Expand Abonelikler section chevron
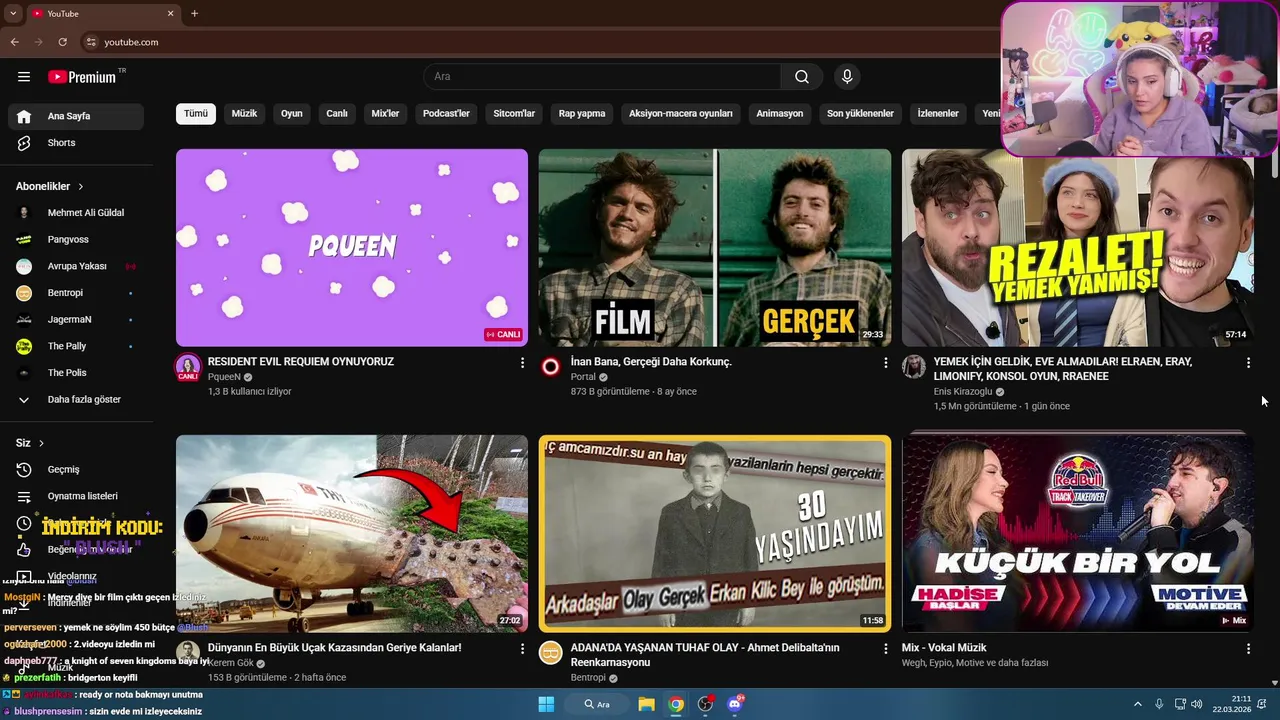 [81, 187]
